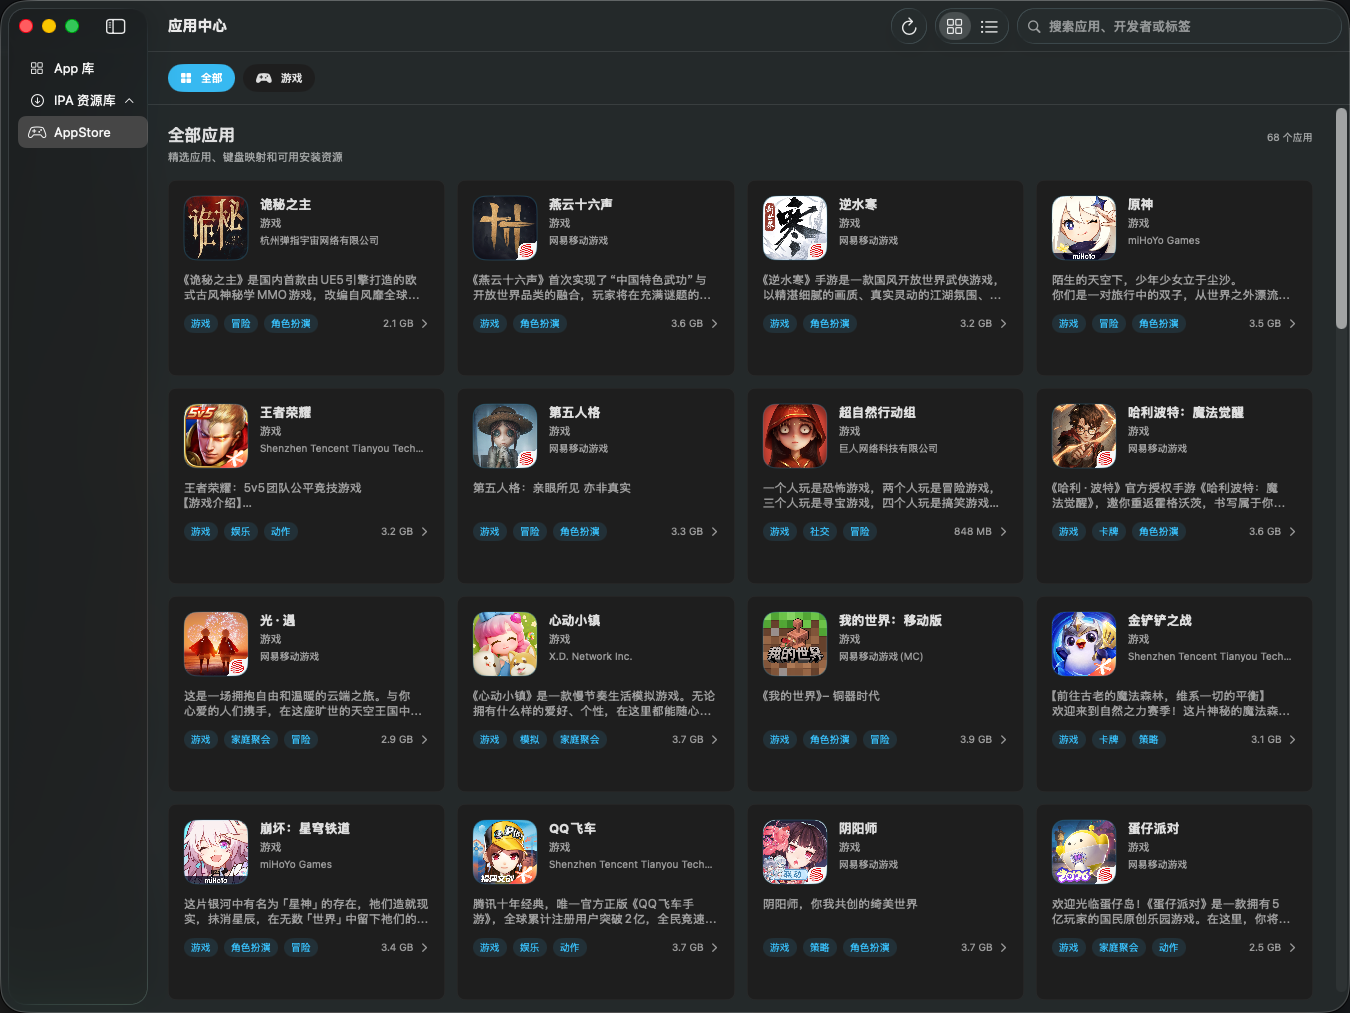This screenshot has height=1013, width=1350.
Task: Click 巨人网络科技有限公司 developer text
Action: click(888, 449)
